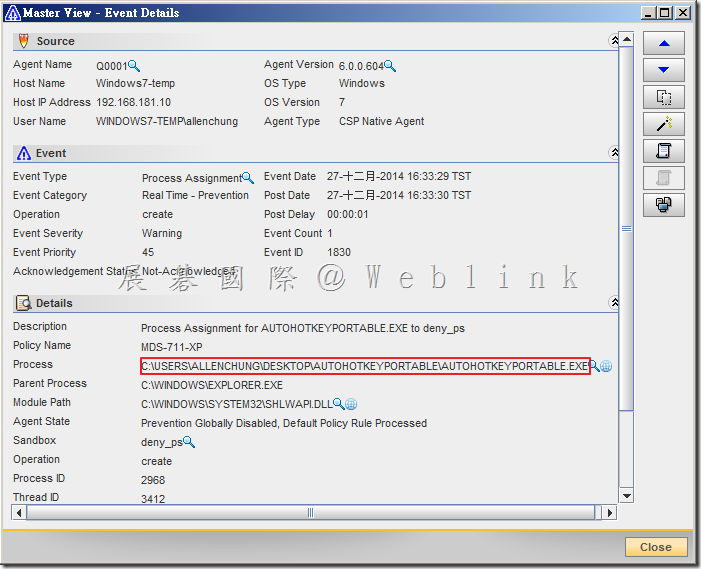Viewport: 701px width, 569px height.
Task: Click the Process ID value 2968
Action: [x=153, y=480]
